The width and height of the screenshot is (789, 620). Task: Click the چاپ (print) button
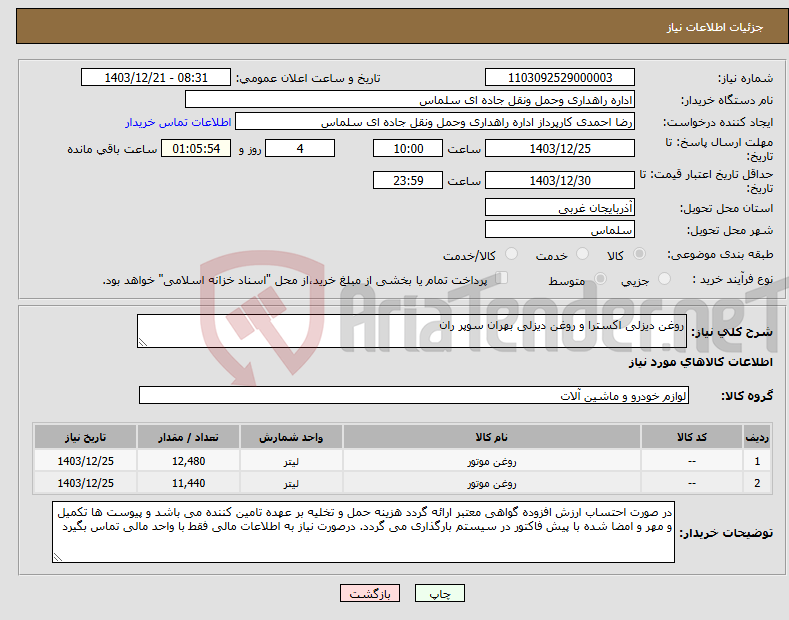[439, 593]
